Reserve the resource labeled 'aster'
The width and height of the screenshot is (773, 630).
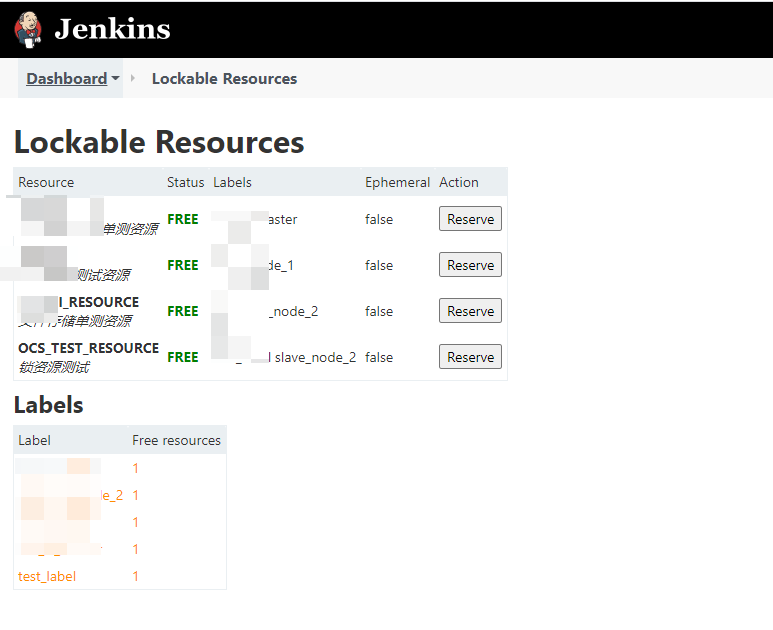(x=470, y=219)
